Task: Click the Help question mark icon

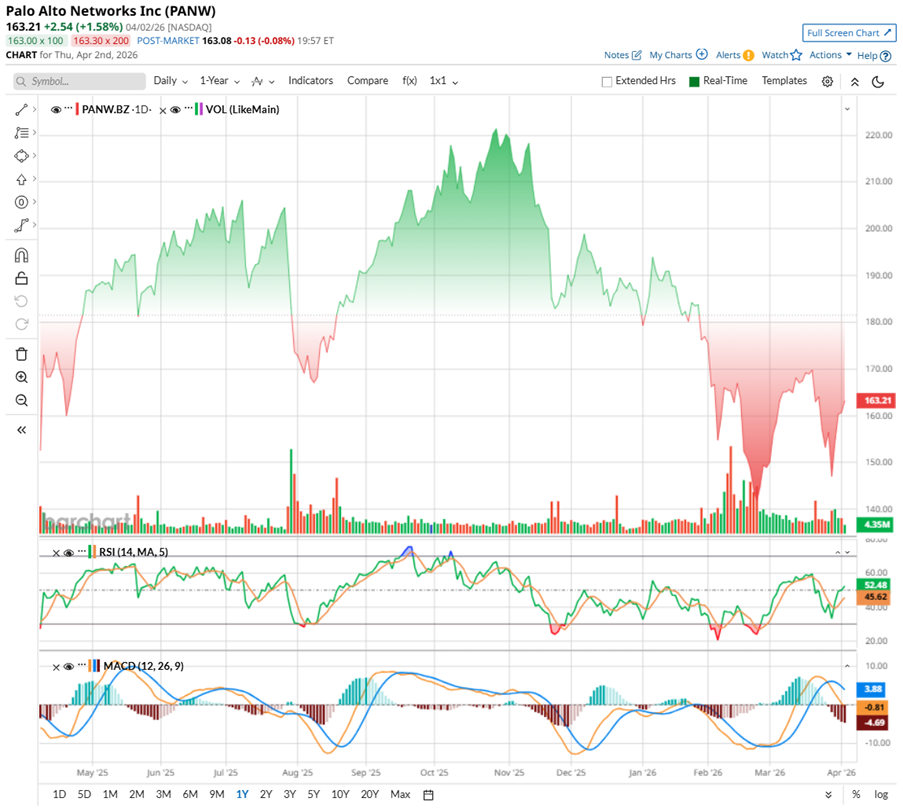Action: pos(886,56)
